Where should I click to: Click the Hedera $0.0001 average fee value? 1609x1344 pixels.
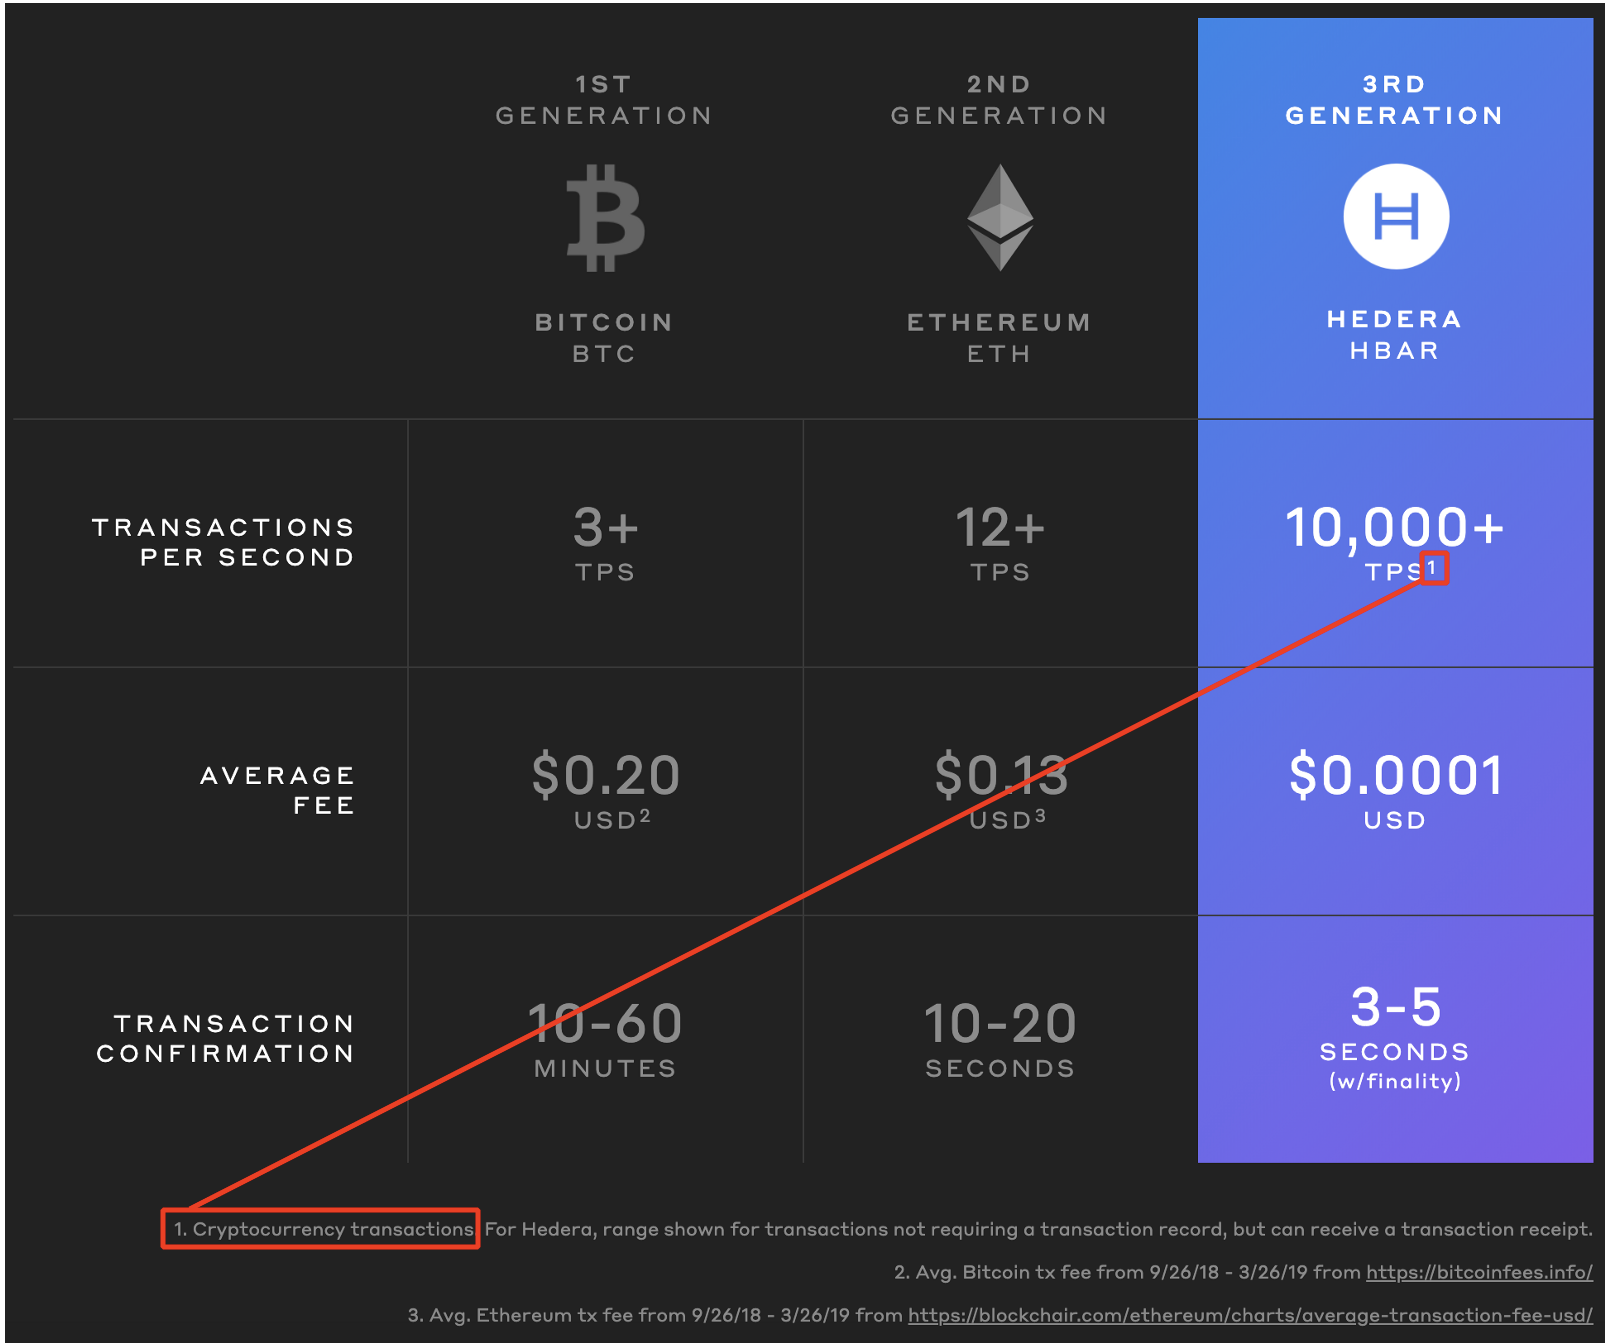[x=1395, y=776]
